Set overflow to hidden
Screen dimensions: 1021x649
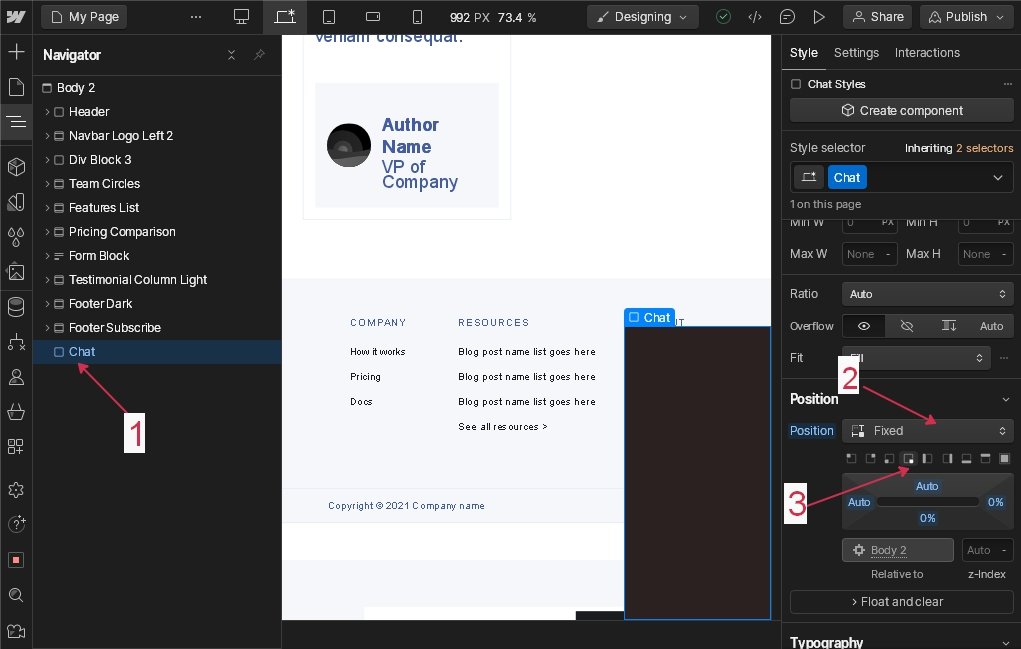click(907, 326)
